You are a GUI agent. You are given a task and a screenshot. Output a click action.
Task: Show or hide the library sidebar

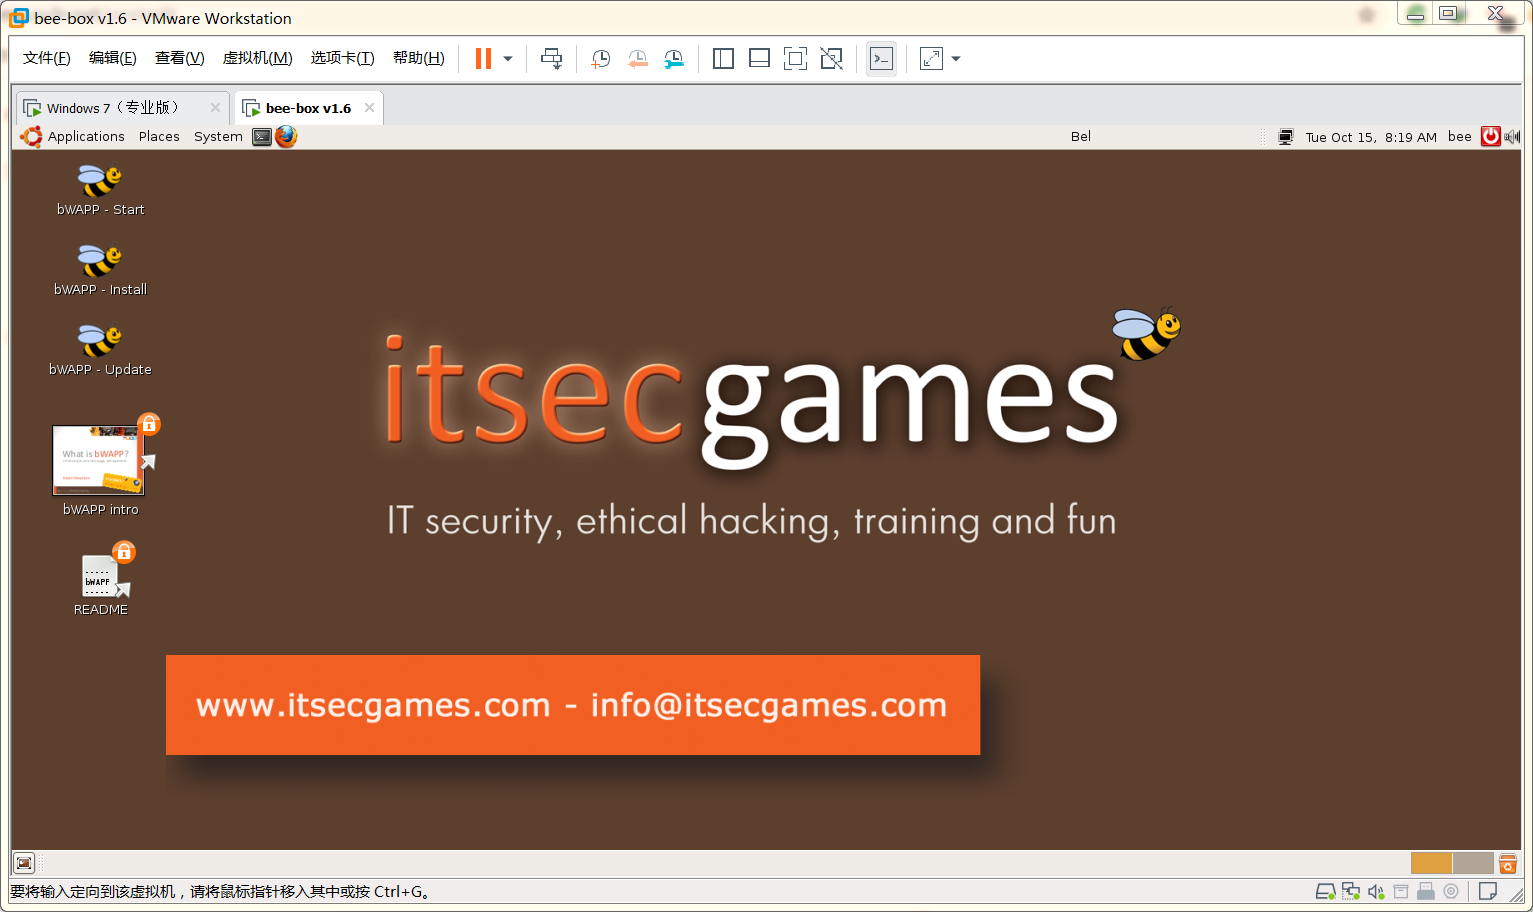[723, 59]
